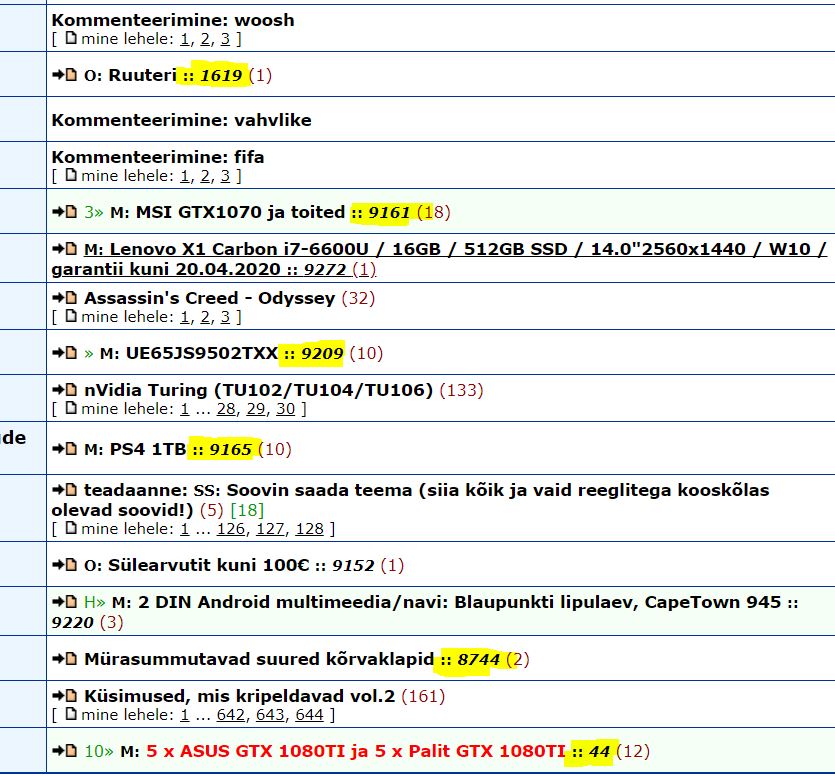Go to page 643 of Küsimused, mis kripeldavad

click(270, 715)
